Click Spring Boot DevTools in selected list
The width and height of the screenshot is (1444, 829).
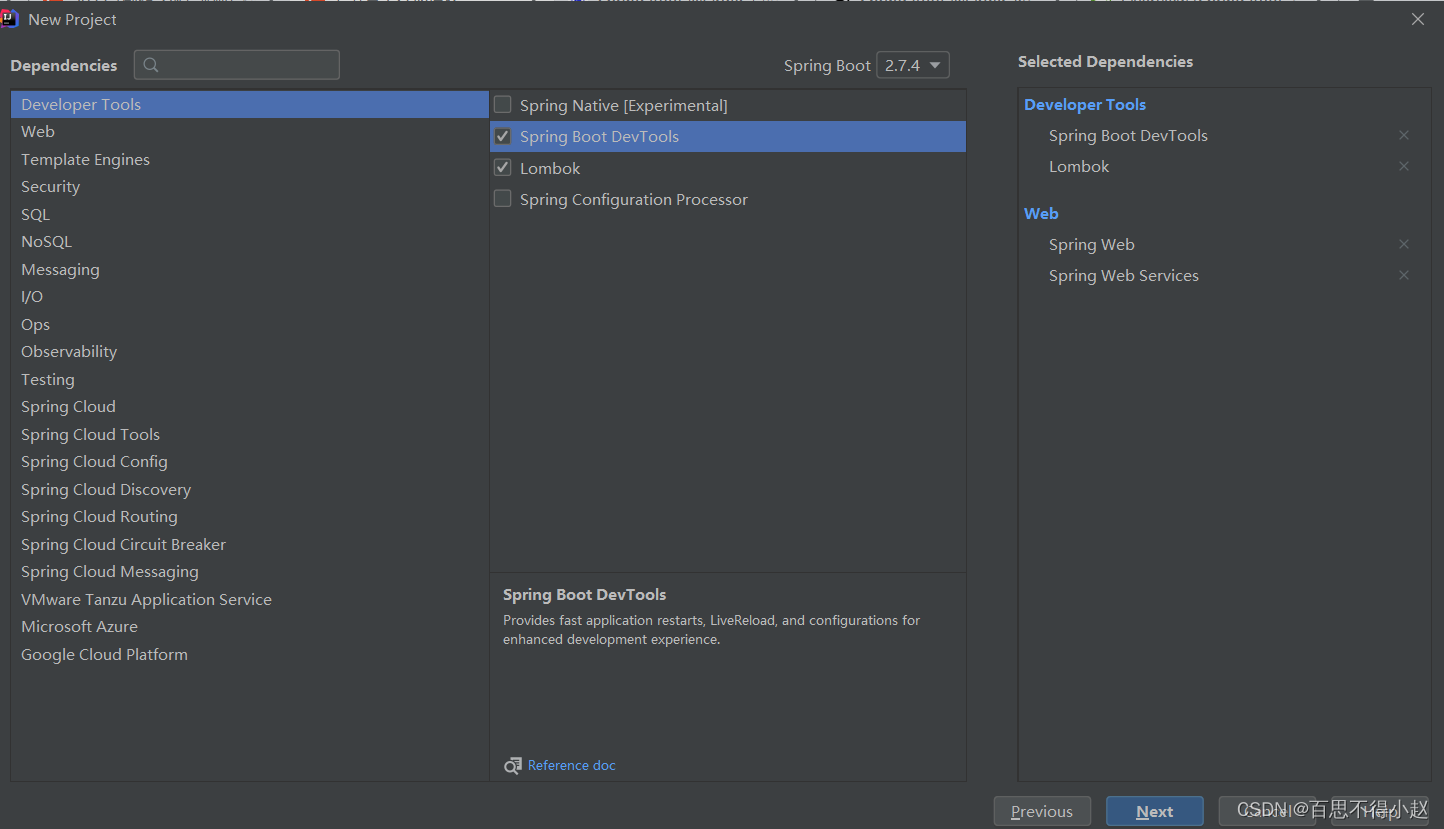click(x=1128, y=135)
